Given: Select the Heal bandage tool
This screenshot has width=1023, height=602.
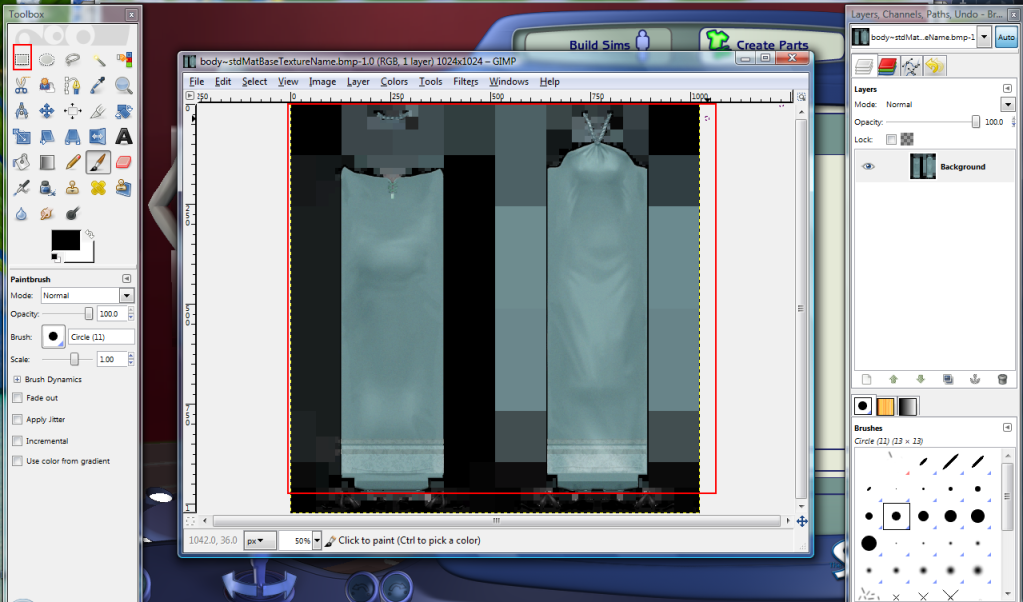Looking at the screenshot, I should [x=98, y=188].
